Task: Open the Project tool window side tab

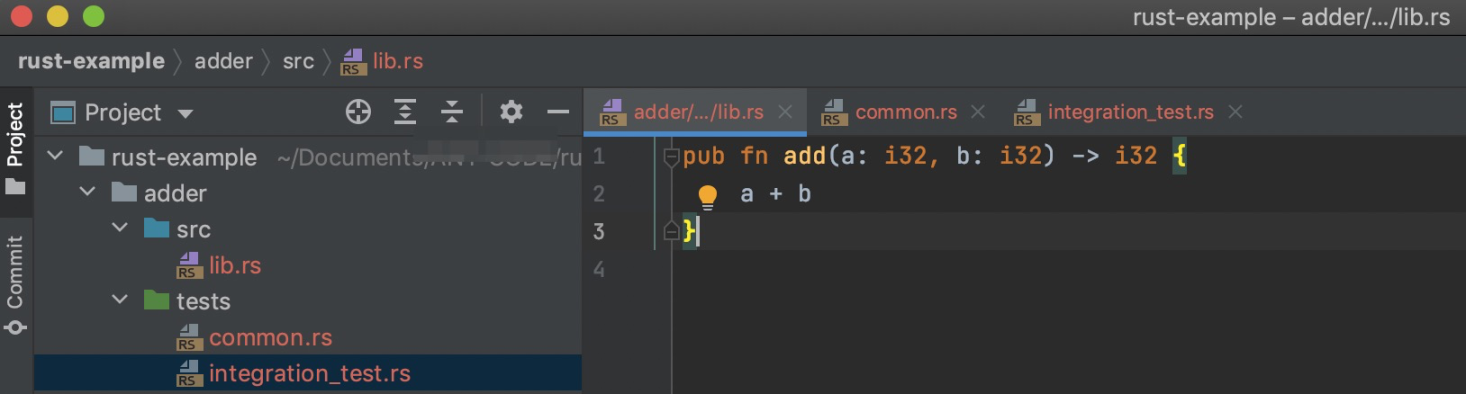Action: point(16,149)
